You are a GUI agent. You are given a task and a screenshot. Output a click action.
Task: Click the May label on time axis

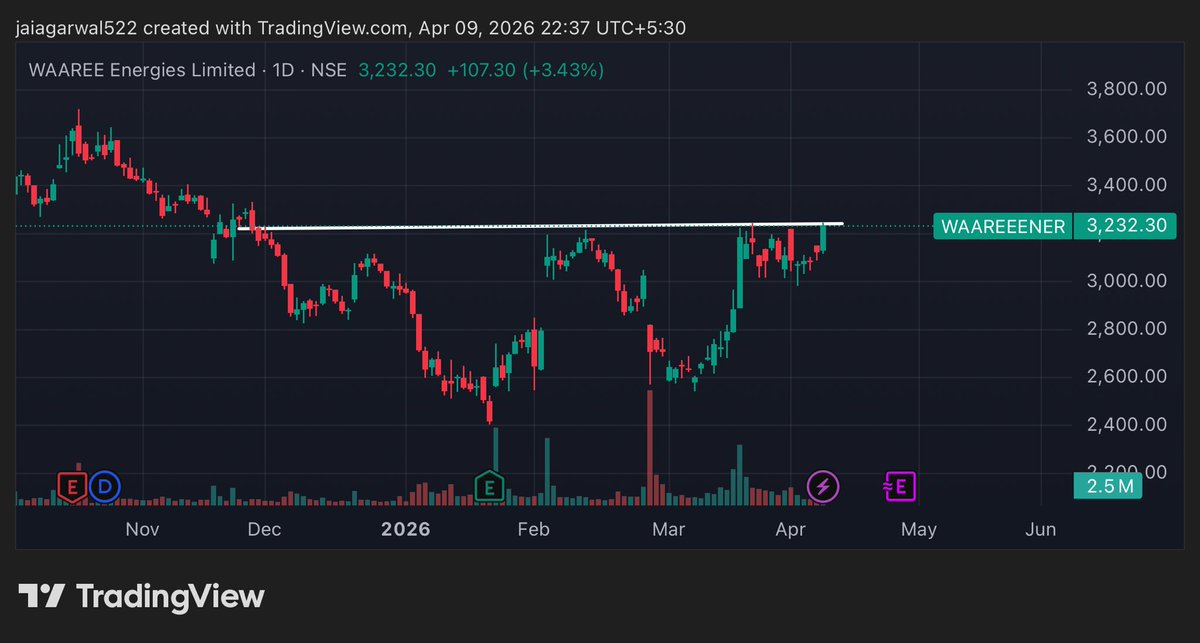pos(918,529)
